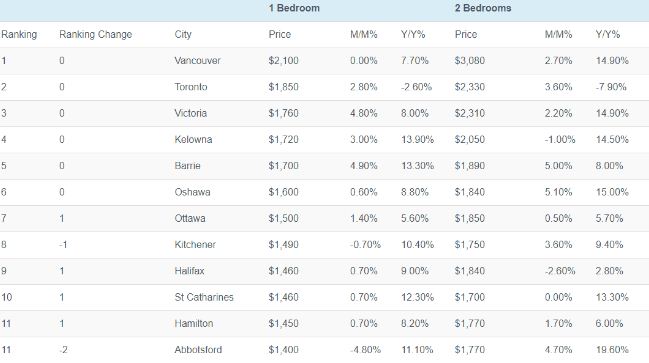Select the Abbotsford city cell
The width and height of the screenshot is (649, 363).
pos(198,350)
